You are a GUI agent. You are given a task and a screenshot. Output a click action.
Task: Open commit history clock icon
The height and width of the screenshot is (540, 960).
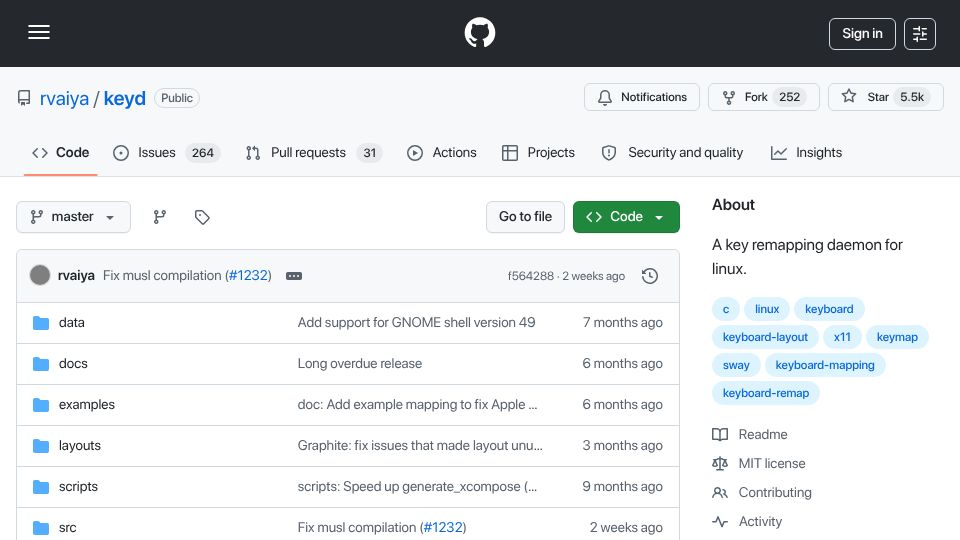(650, 276)
